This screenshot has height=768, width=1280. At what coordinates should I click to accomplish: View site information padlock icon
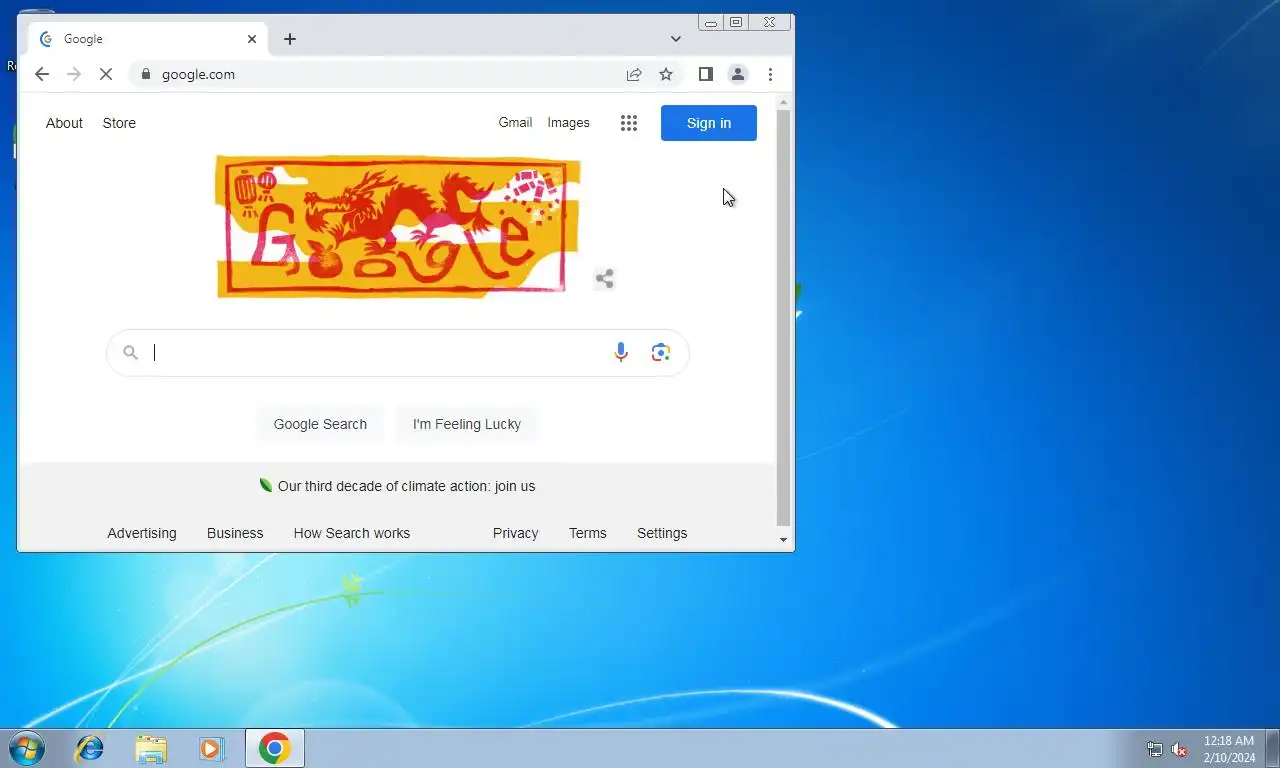point(146,74)
